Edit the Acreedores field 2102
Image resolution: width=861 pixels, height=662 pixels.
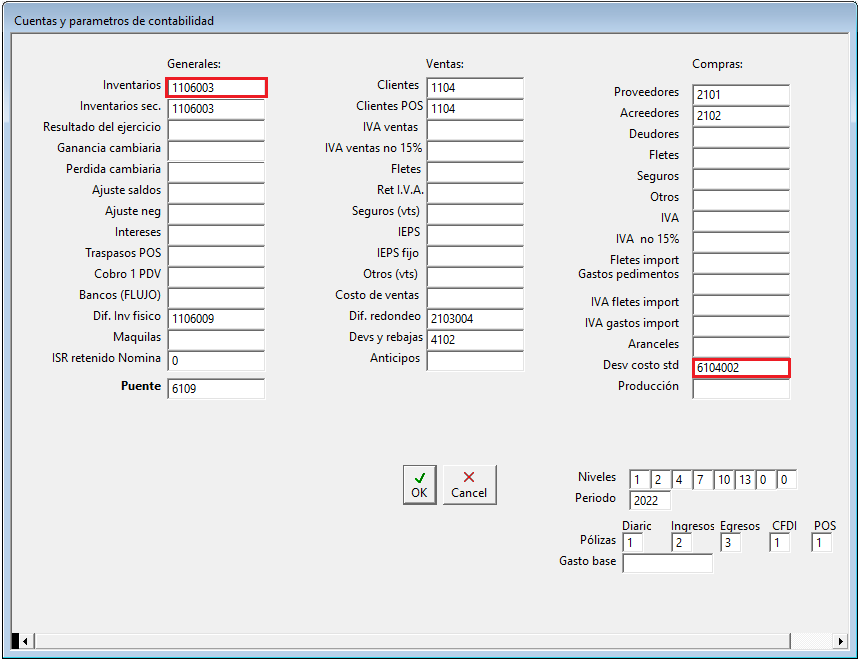pyautogui.click(x=741, y=116)
